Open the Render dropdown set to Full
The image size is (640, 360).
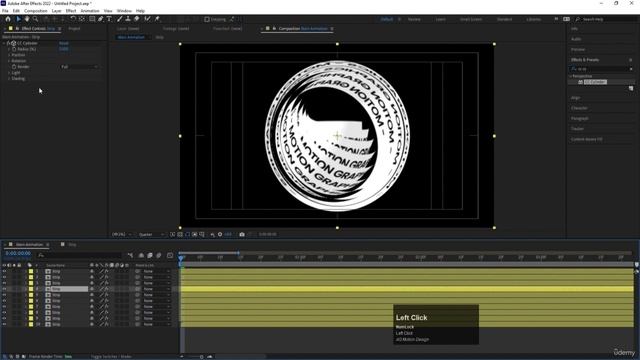point(80,67)
